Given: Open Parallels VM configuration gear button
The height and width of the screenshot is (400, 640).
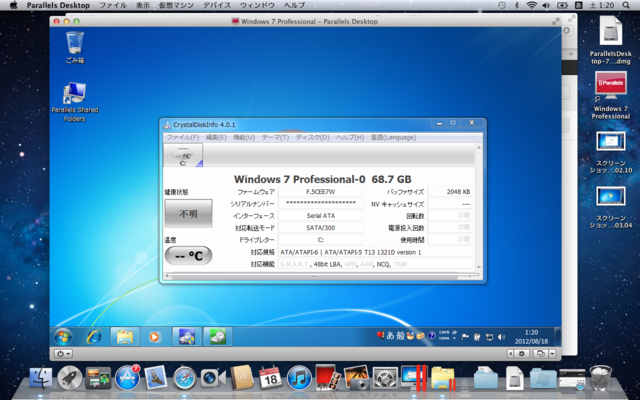Looking at the screenshot, I should point(521,354).
